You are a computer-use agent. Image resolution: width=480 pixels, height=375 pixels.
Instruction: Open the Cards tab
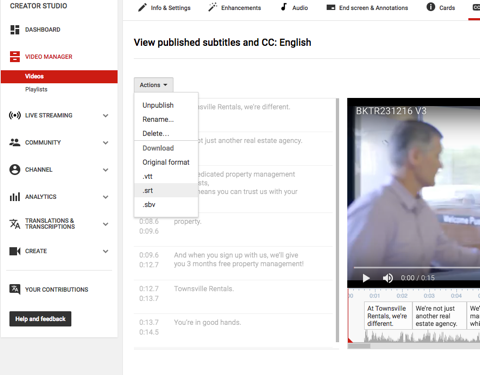coord(441,8)
